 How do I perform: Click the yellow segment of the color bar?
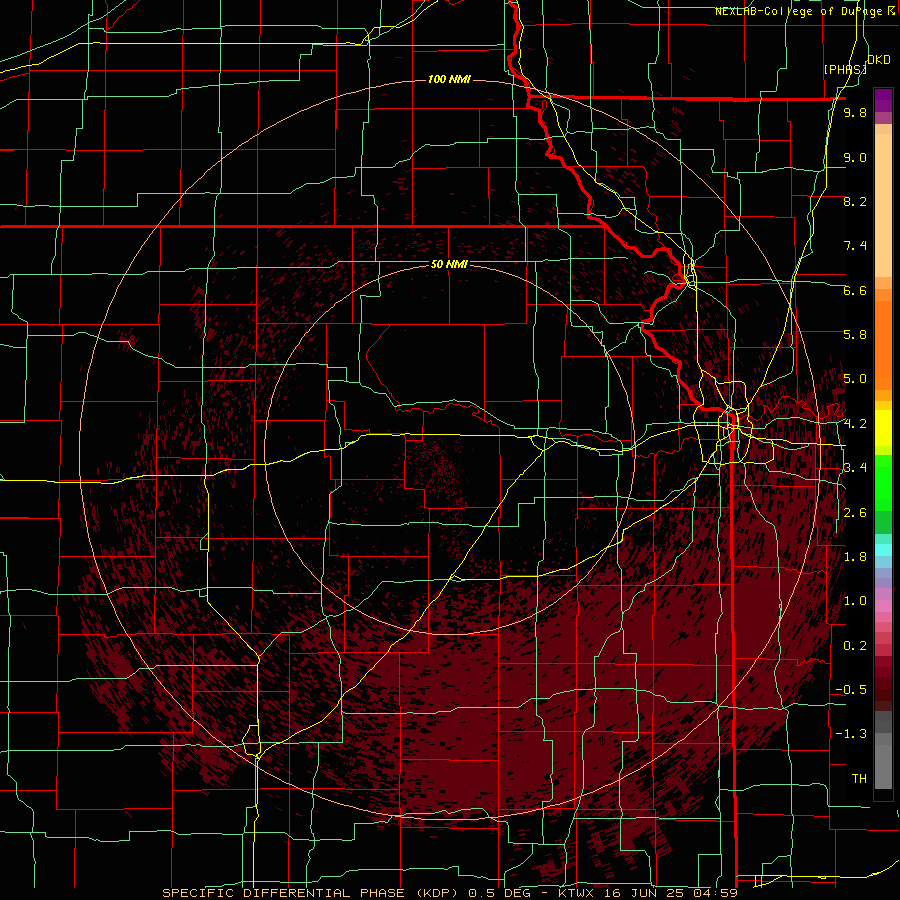tap(883, 428)
